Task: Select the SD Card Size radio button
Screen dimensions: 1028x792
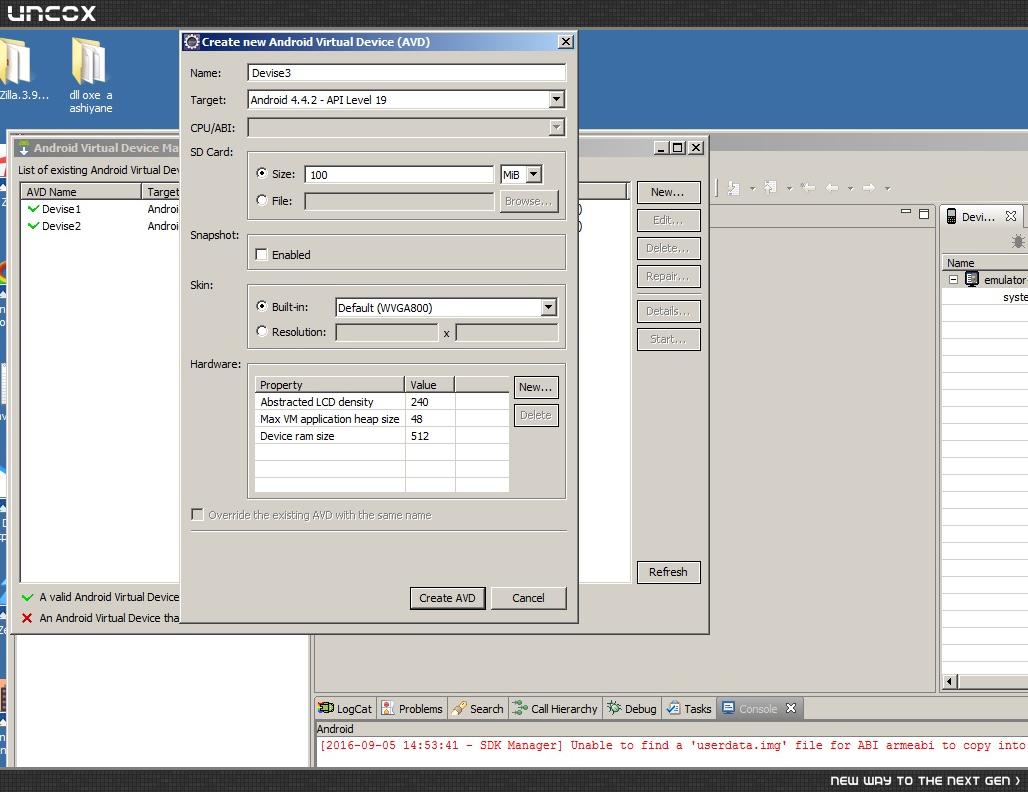Action: [x=262, y=173]
